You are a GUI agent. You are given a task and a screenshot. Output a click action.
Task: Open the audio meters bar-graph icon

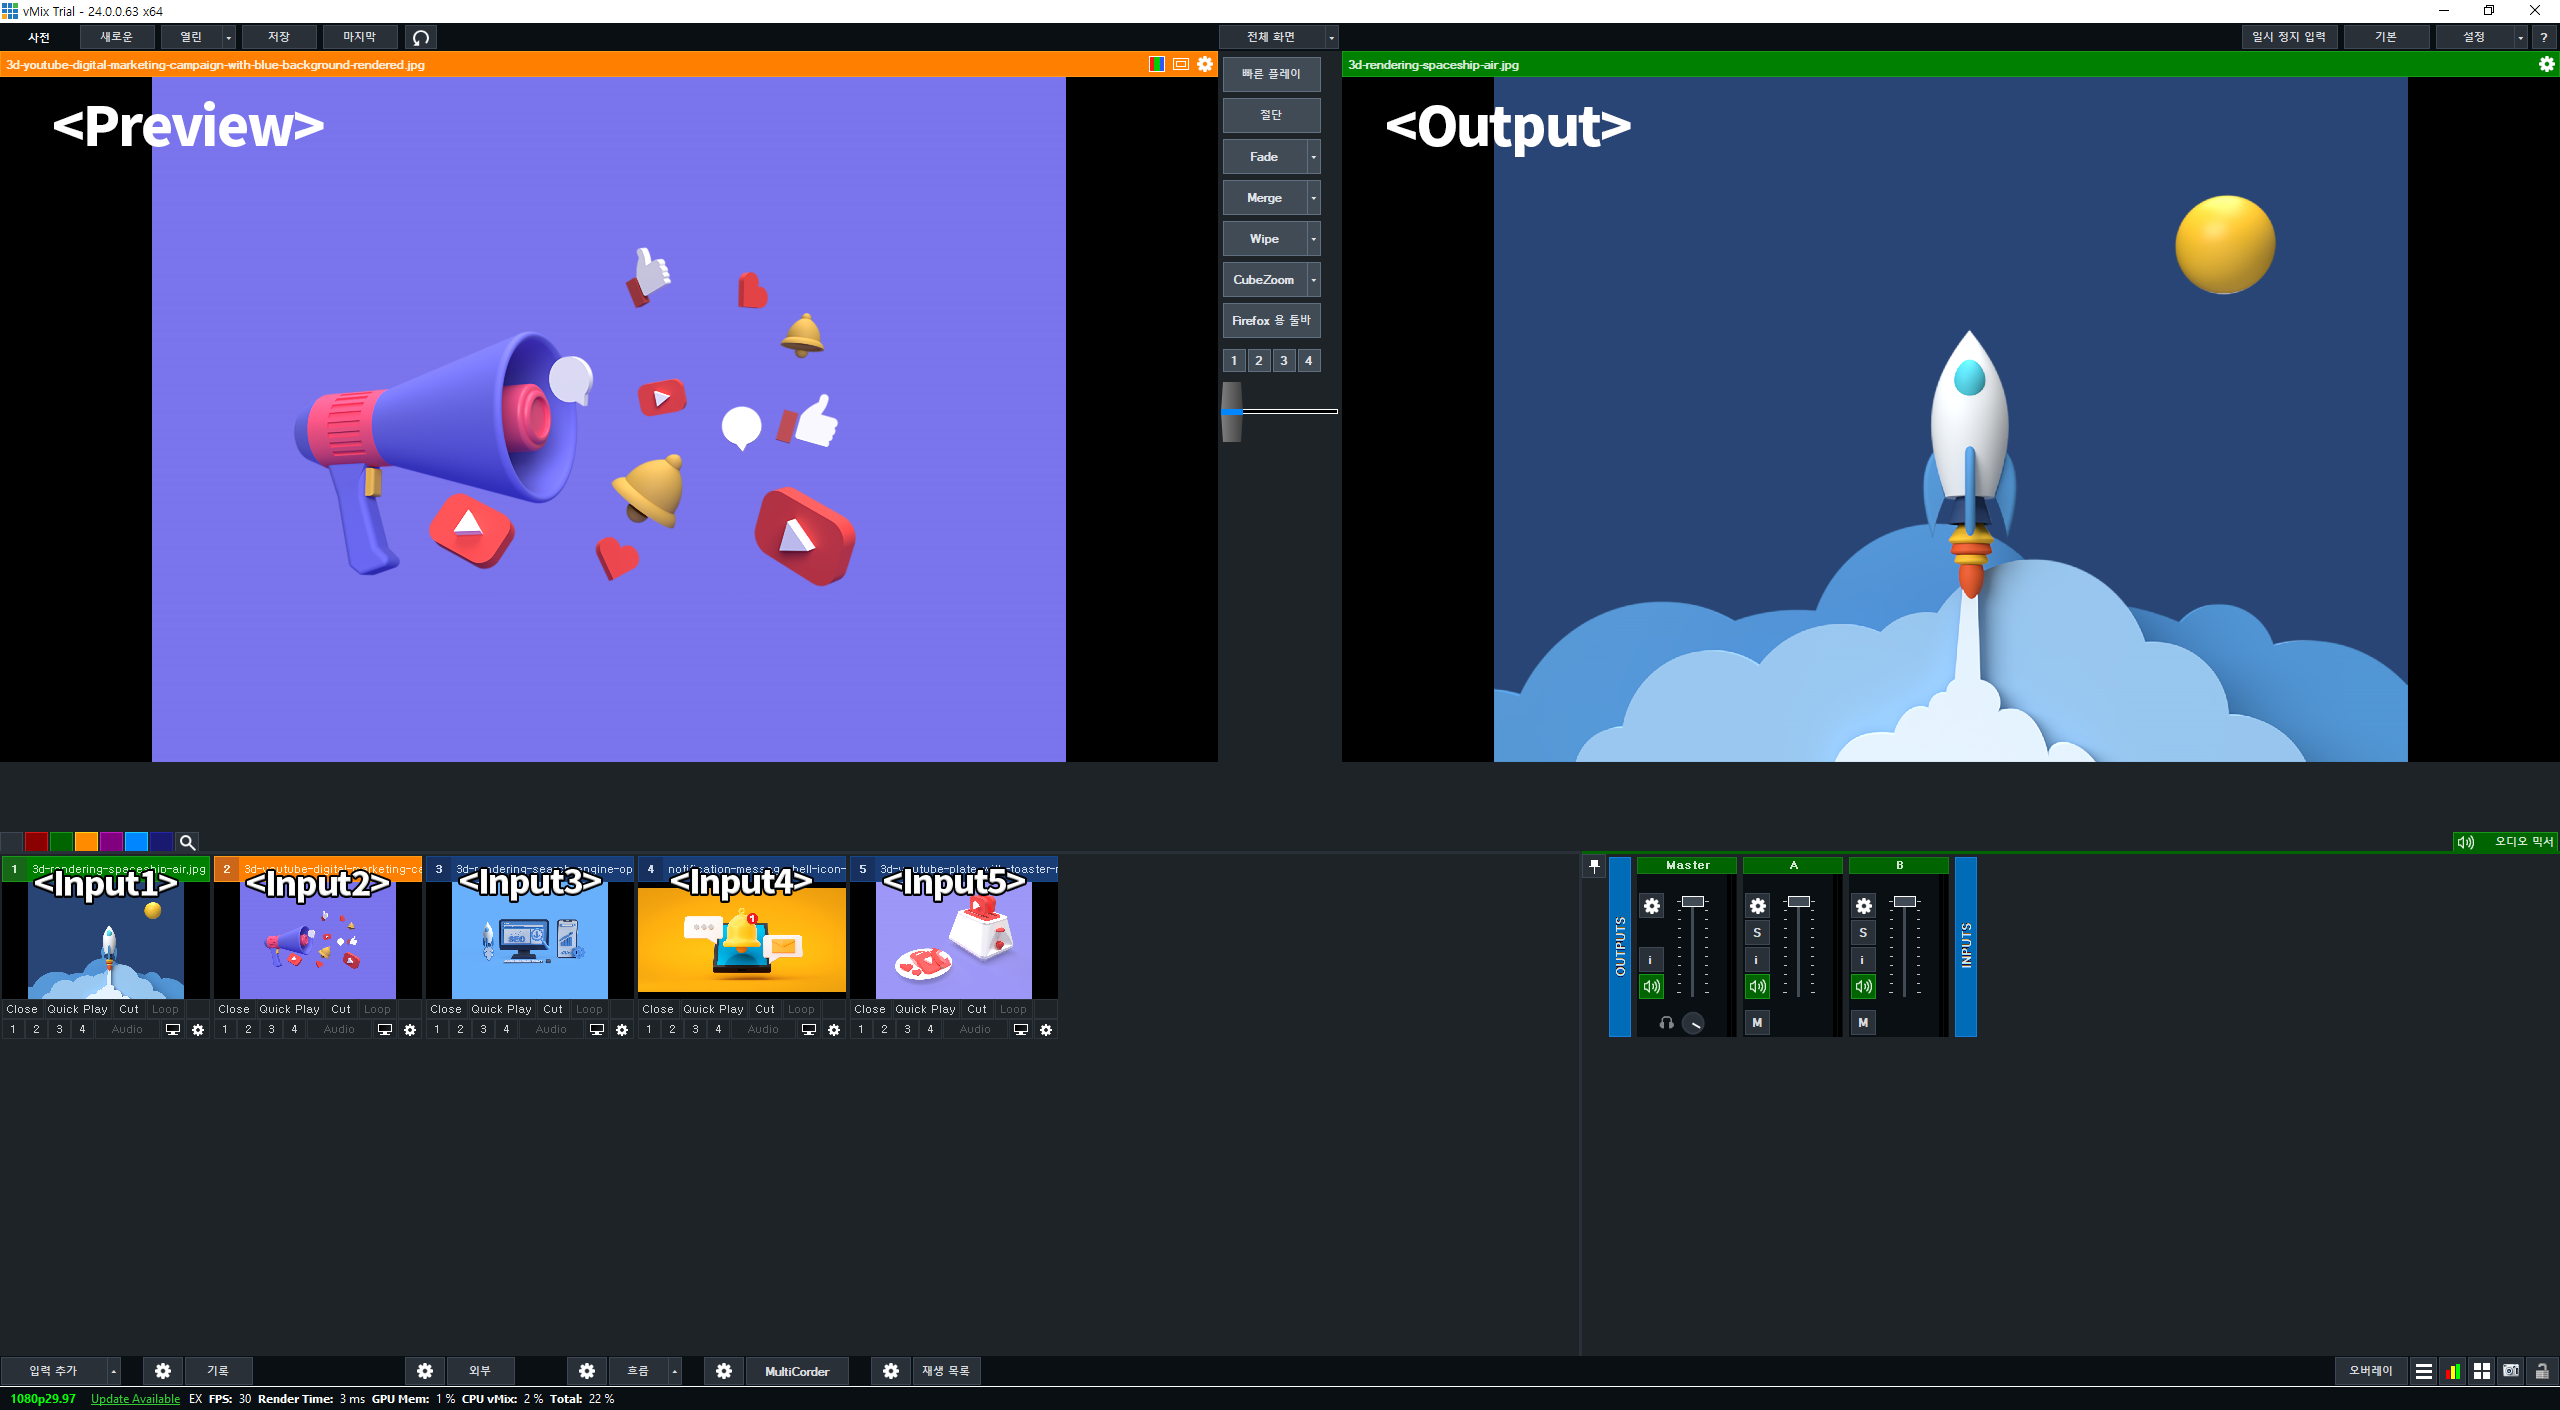click(2452, 1371)
